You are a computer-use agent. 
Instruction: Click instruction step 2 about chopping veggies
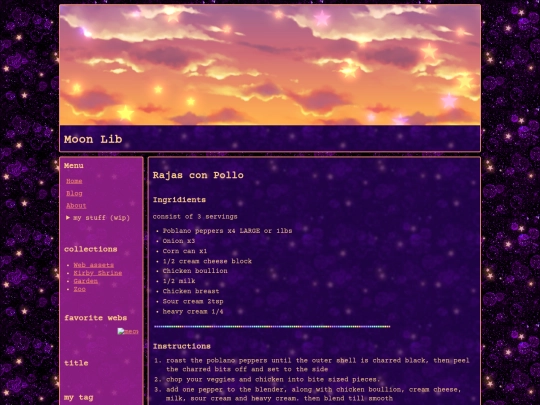tap(273, 380)
